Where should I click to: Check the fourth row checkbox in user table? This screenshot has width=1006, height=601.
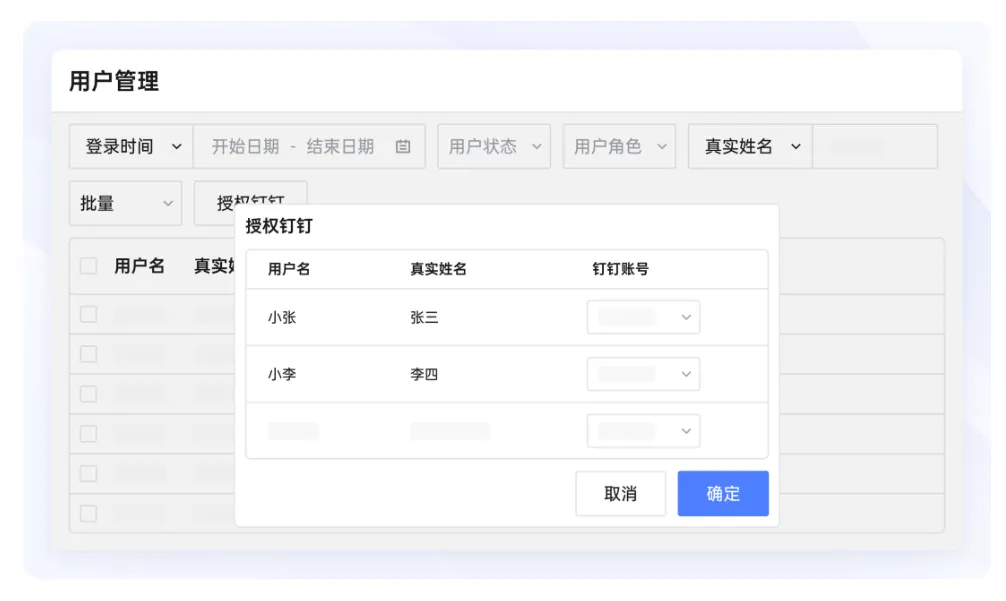pos(89,434)
